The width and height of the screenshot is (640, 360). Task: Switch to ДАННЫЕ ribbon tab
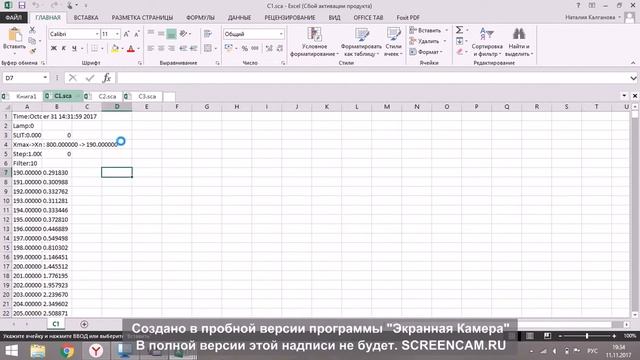pos(239,18)
